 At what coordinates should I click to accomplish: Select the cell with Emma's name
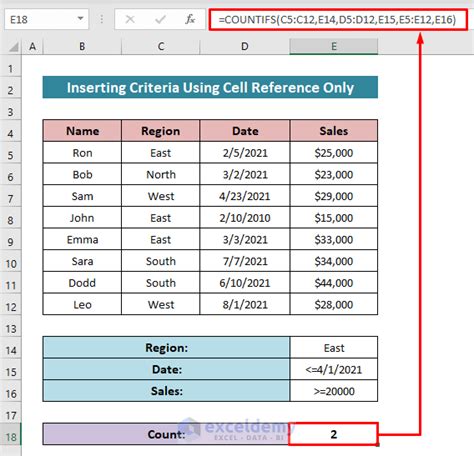point(82,239)
